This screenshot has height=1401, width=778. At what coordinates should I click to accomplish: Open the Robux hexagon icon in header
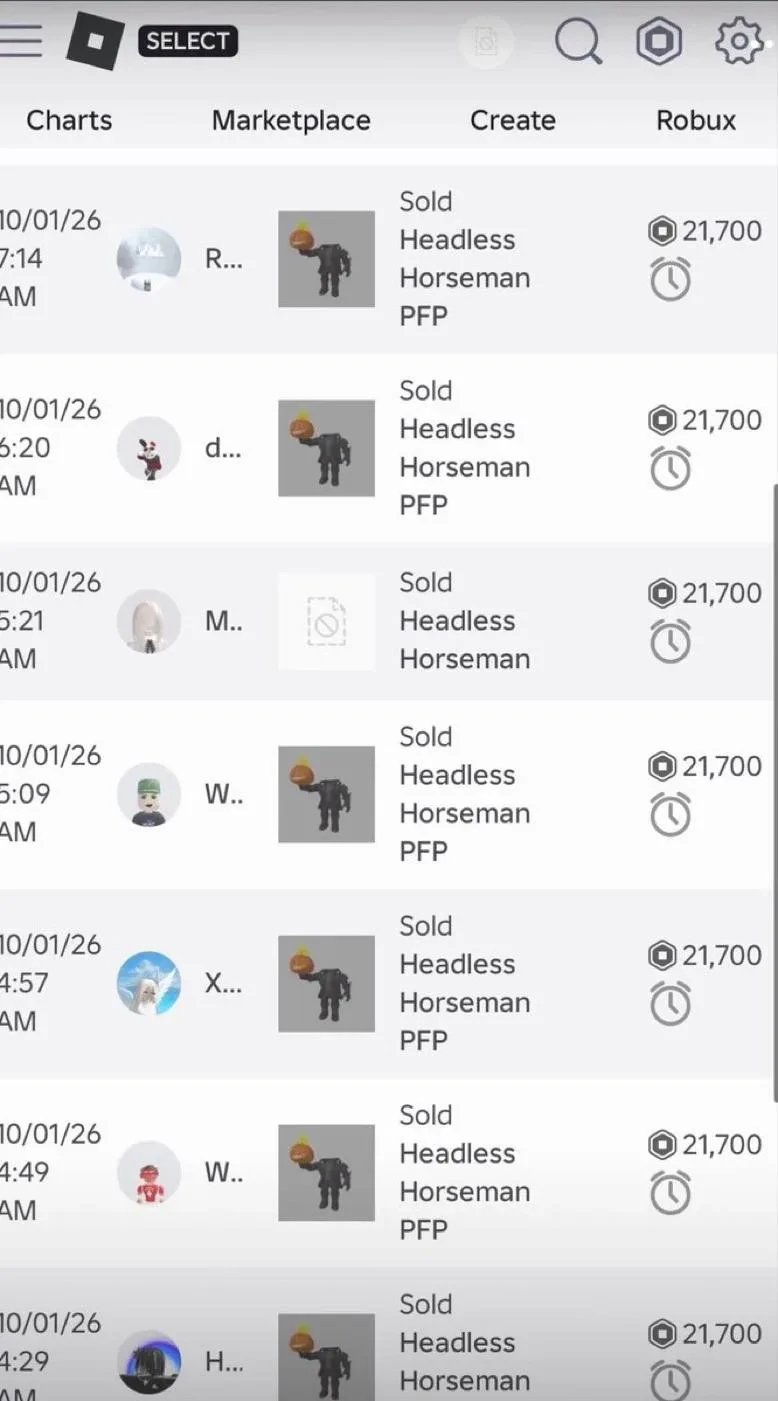[659, 42]
